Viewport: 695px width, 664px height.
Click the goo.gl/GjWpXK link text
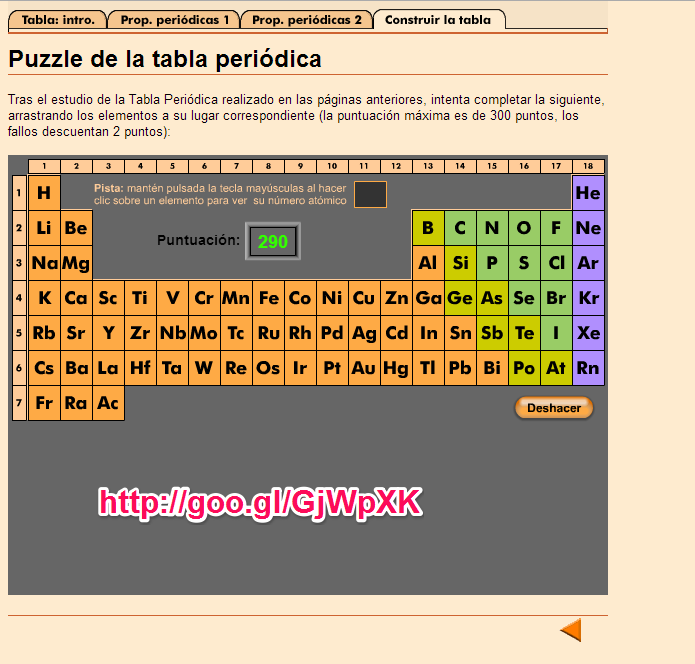260,503
